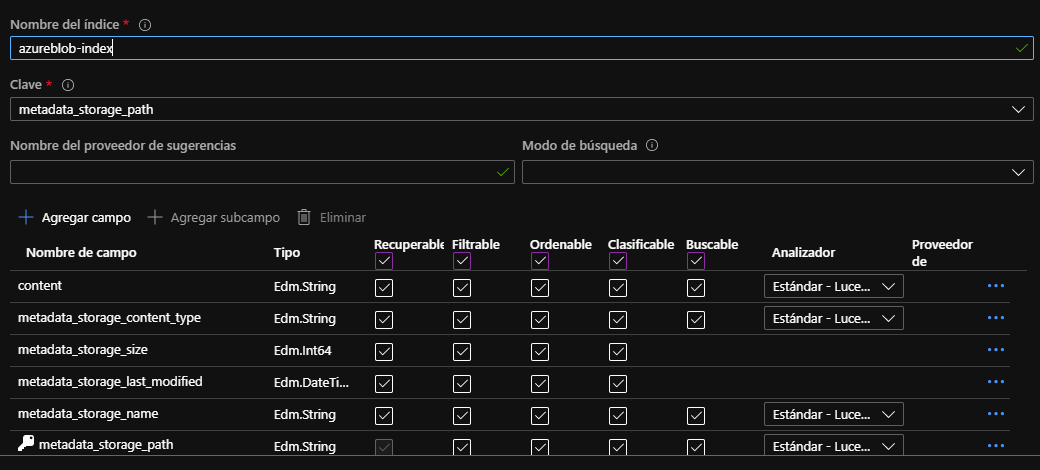Uncheck Recuperable for metadata_storage_size
This screenshot has height=470, width=1040.
pyautogui.click(x=384, y=351)
